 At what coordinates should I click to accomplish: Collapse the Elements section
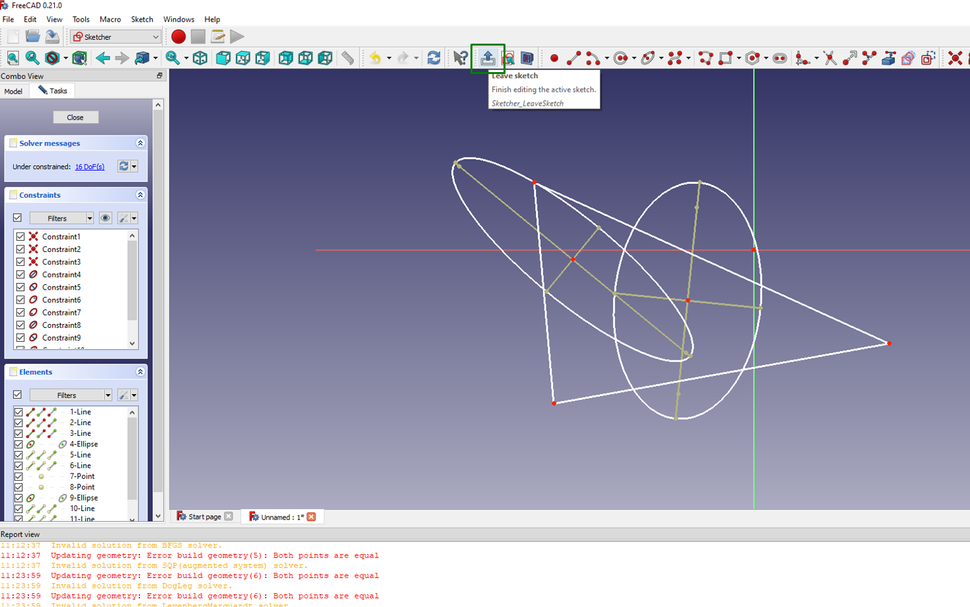coord(140,372)
